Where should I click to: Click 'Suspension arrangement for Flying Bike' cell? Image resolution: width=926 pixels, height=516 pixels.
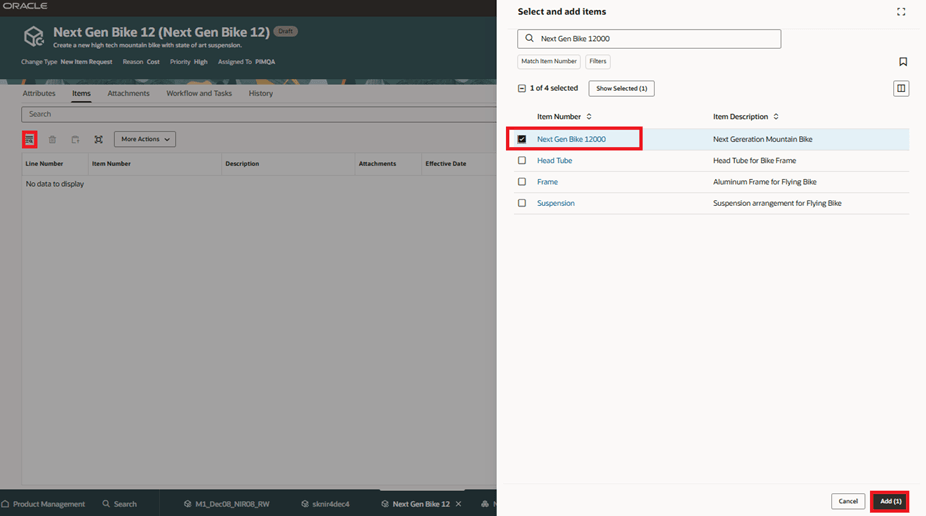777,203
